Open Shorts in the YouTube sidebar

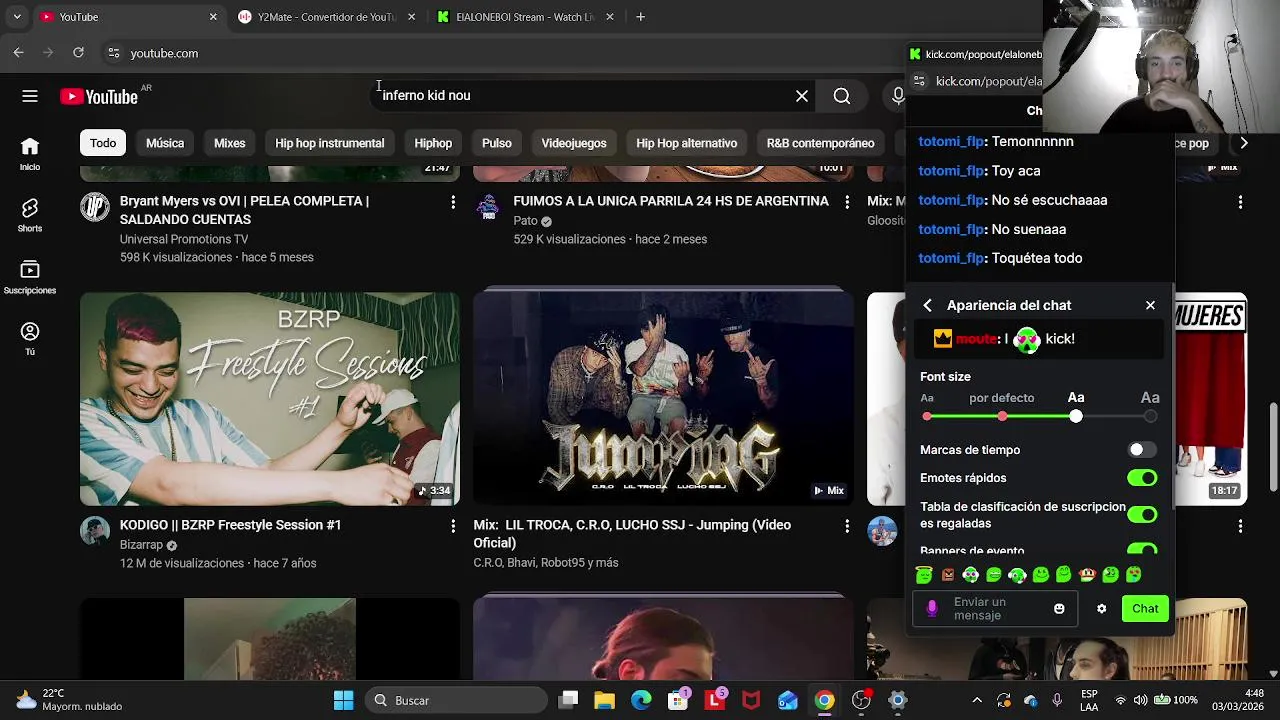tap(30, 215)
